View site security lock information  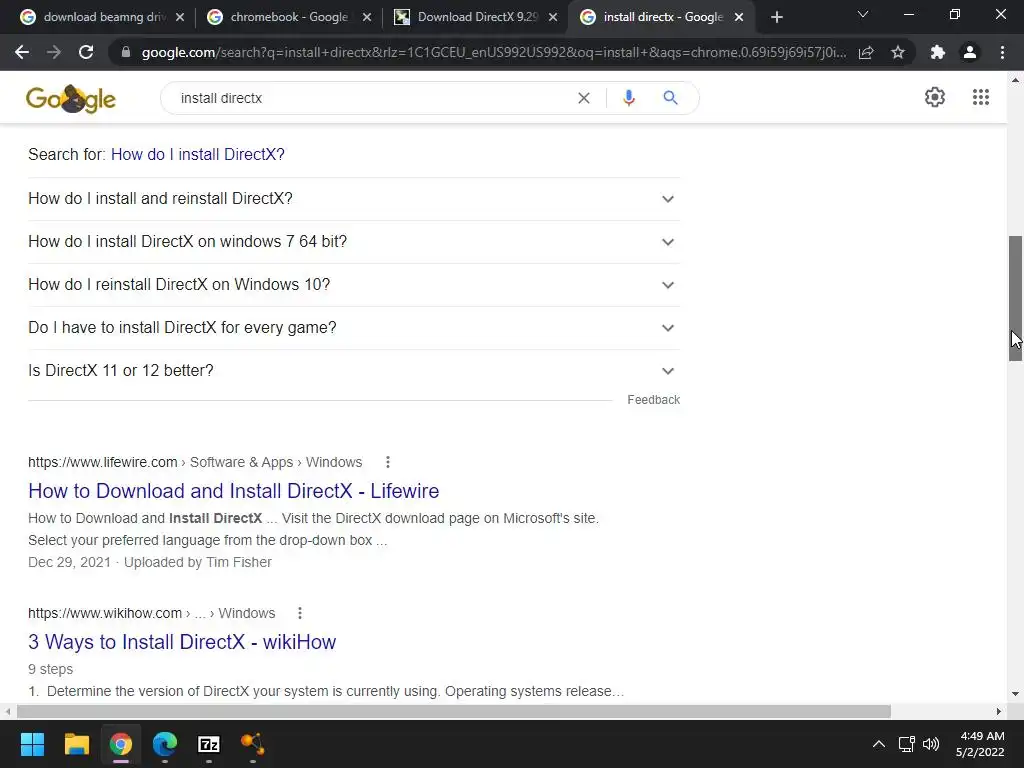pos(126,52)
